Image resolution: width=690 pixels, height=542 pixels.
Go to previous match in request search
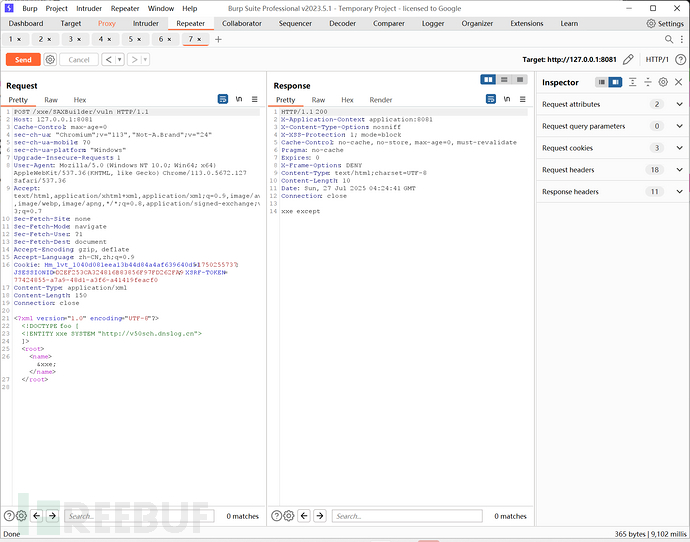point(38,516)
